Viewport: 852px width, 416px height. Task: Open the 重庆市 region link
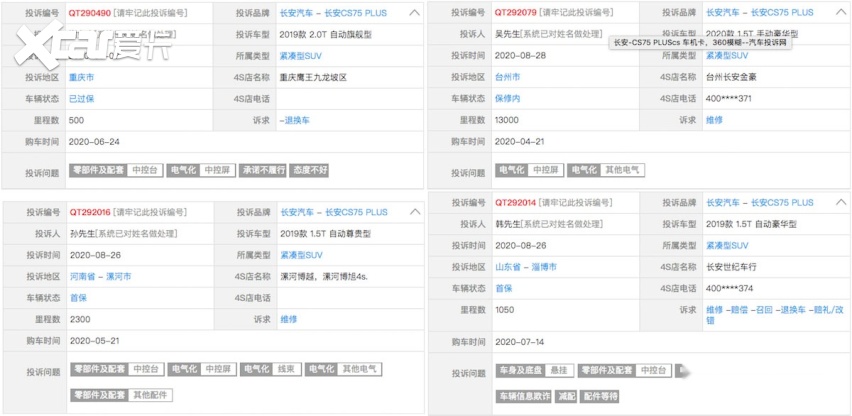pos(82,77)
